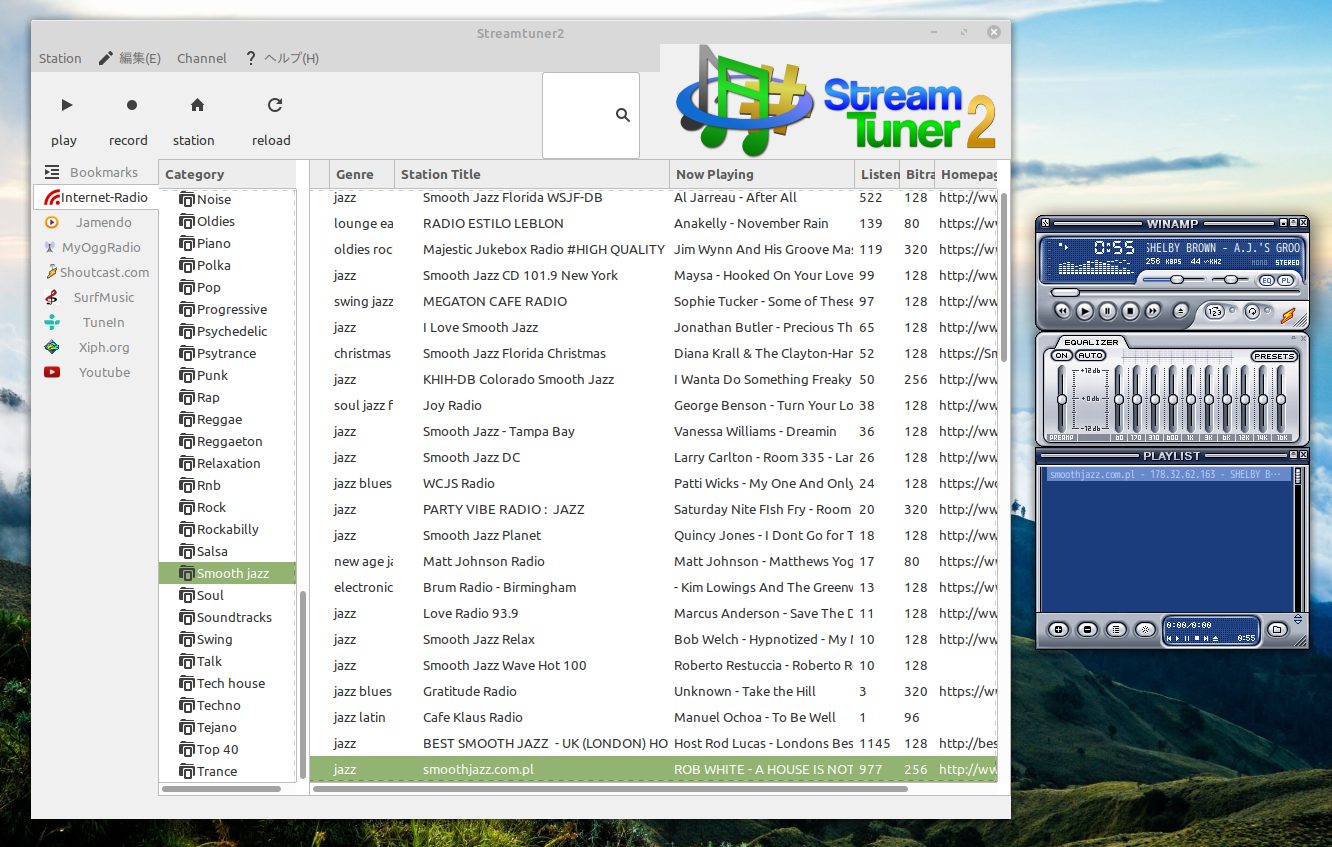The width and height of the screenshot is (1332, 847).
Task: Click Winamp main play button
Action: 1085,311
